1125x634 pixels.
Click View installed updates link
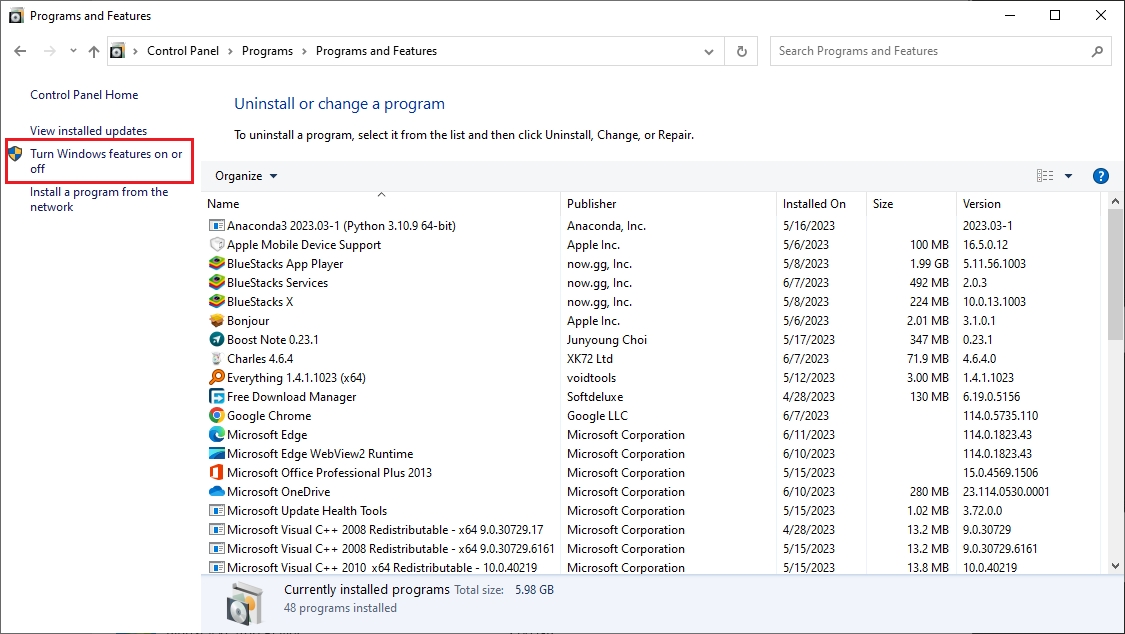click(x=88, y=131)
